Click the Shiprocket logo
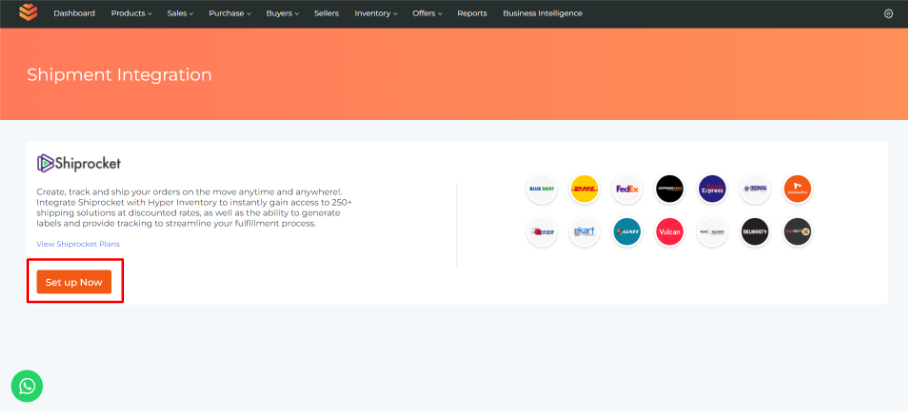908x412 pixels. tap(79, 163)
